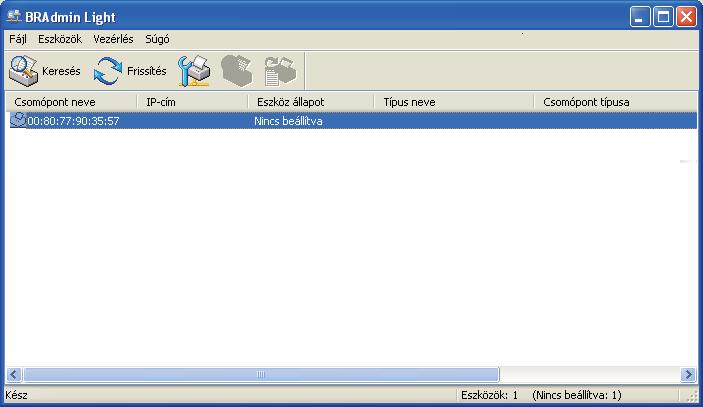Open the printer configuration wrench icon
Image resolution: width=703 pixels, height=407 pixels.
(194, 71)
